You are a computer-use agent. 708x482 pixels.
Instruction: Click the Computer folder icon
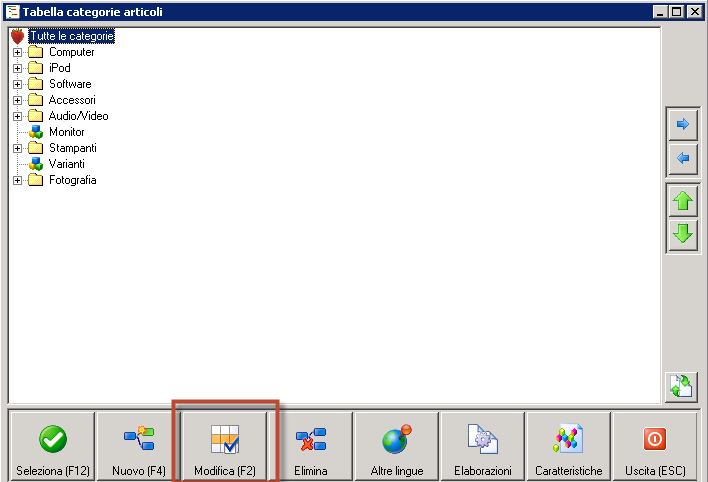[35, 52]
